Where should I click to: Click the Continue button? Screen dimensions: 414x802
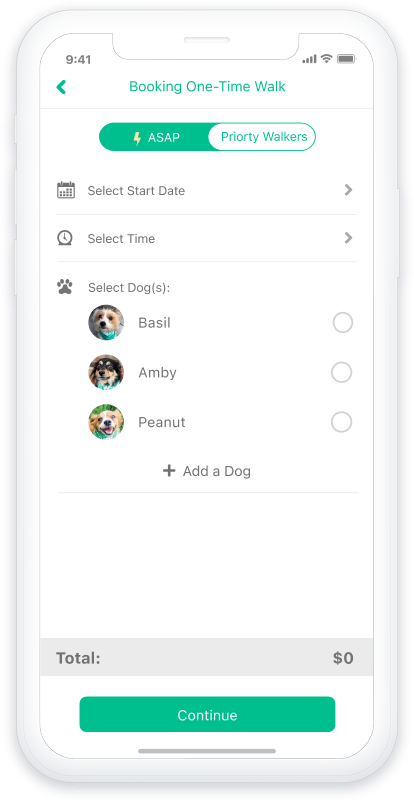point(207,715)
